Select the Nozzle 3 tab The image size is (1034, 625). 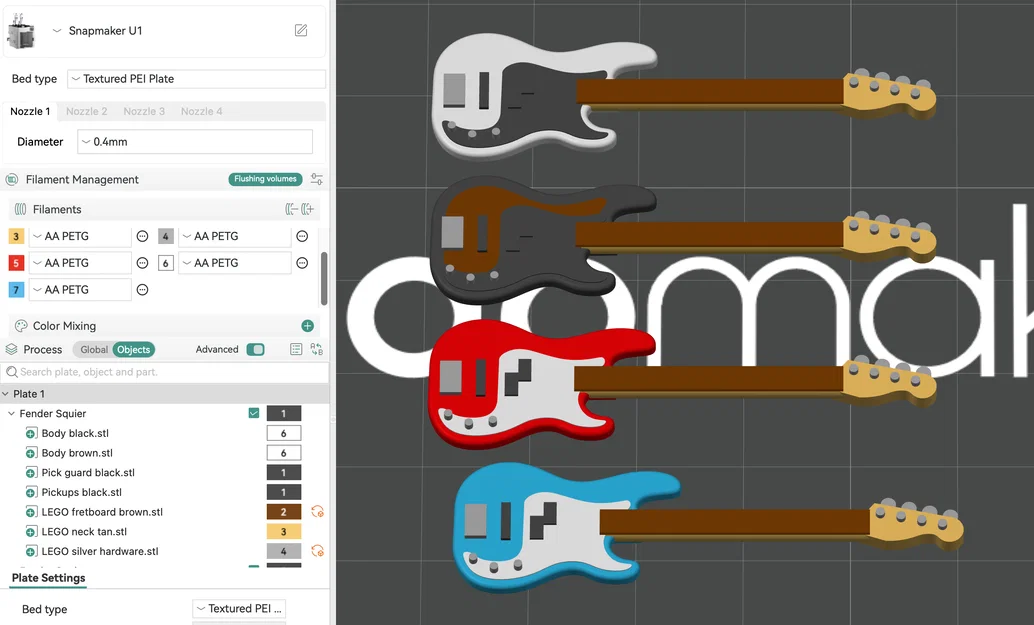tap(144, 111)
